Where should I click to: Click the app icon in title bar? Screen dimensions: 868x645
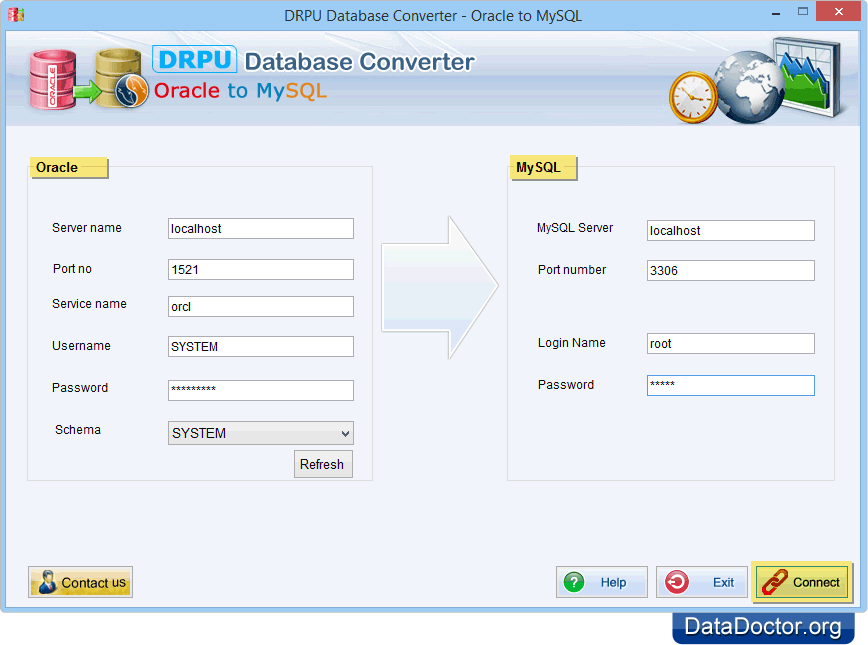pos(16,14)
